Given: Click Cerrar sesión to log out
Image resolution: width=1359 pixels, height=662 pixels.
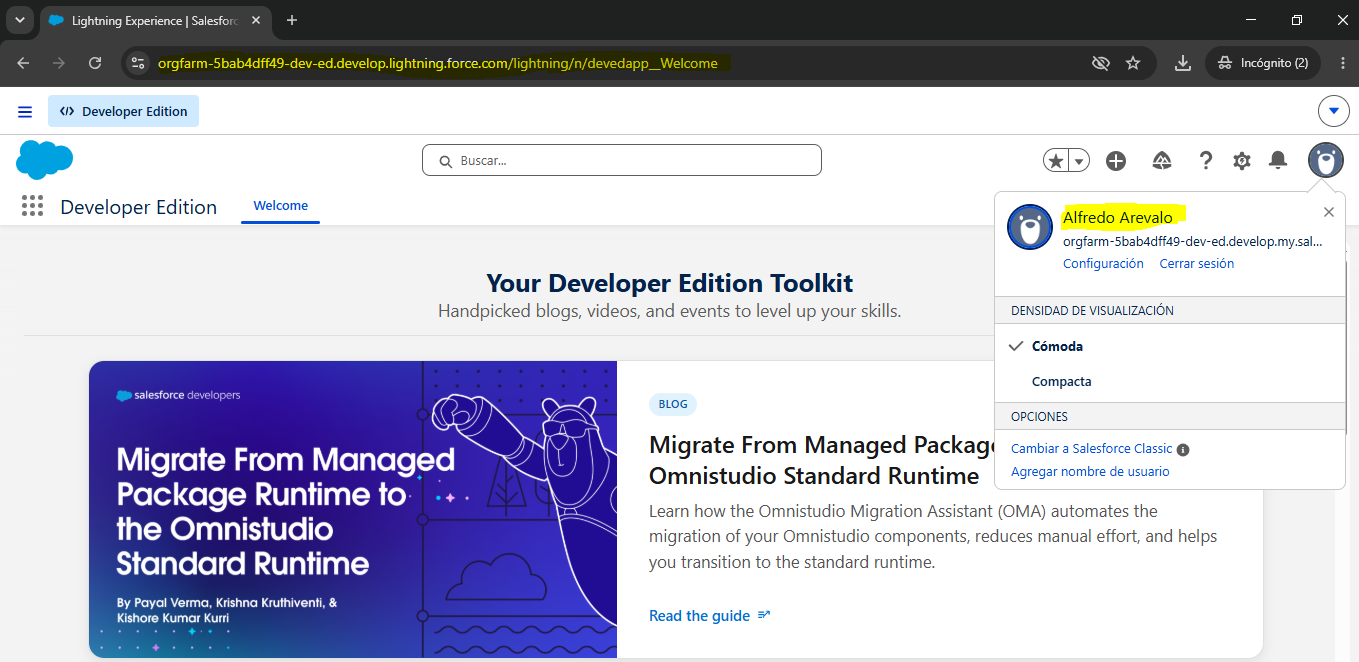Looking at the screenshot, I should (x=1197, y=264).
